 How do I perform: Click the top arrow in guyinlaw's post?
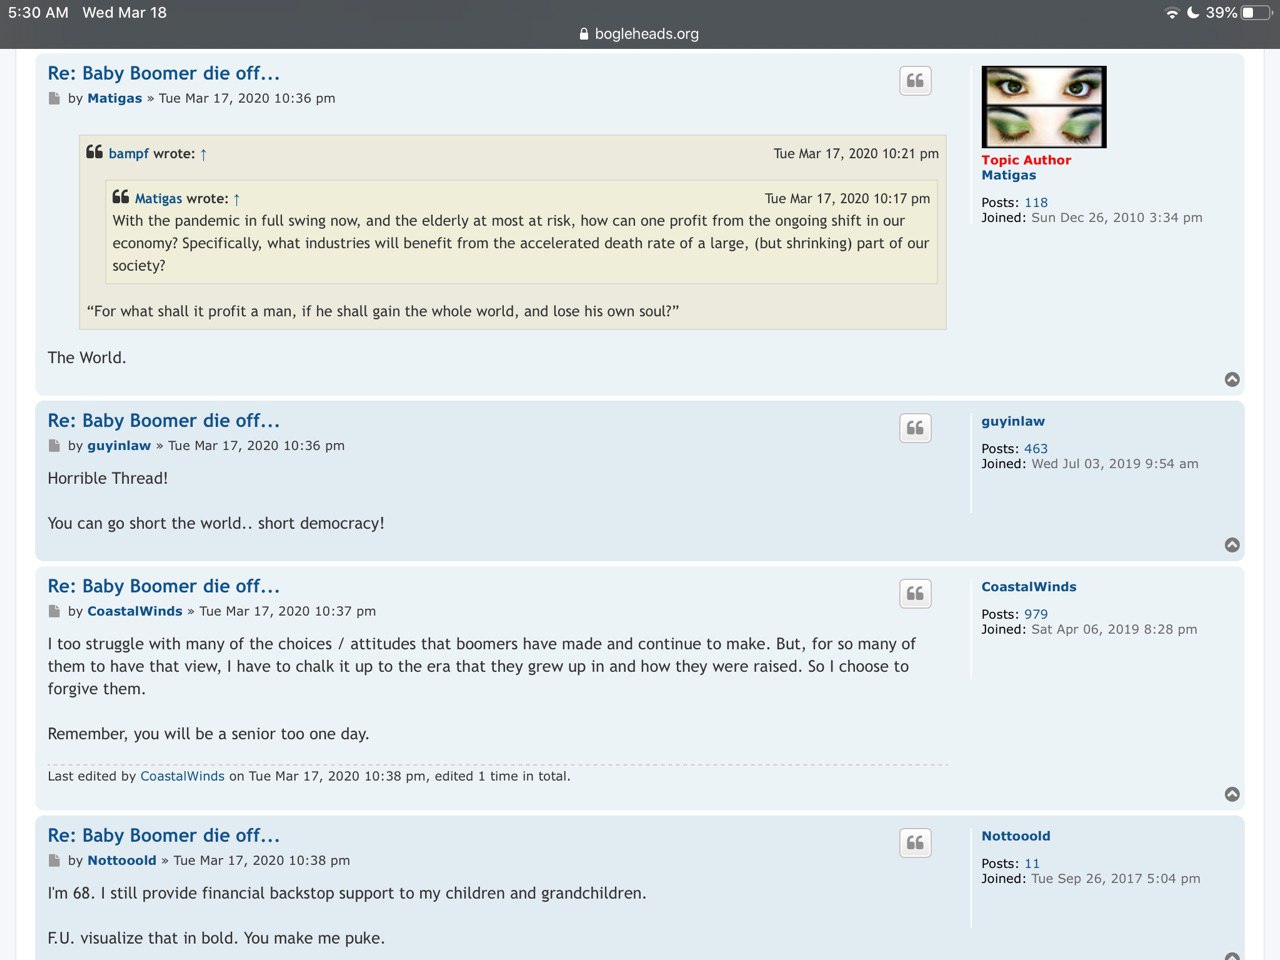click(1232, 545)
